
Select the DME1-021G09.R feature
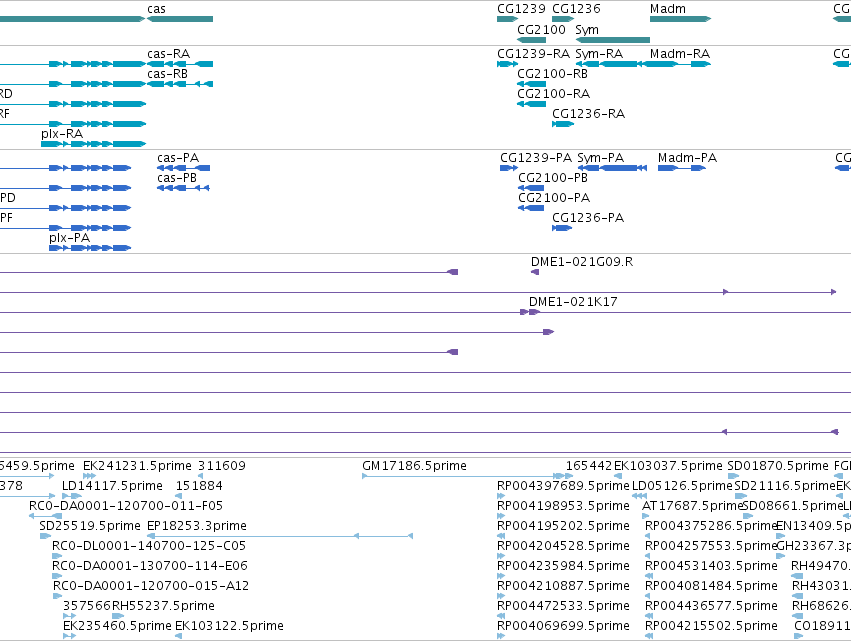click(x=535, y=272)
